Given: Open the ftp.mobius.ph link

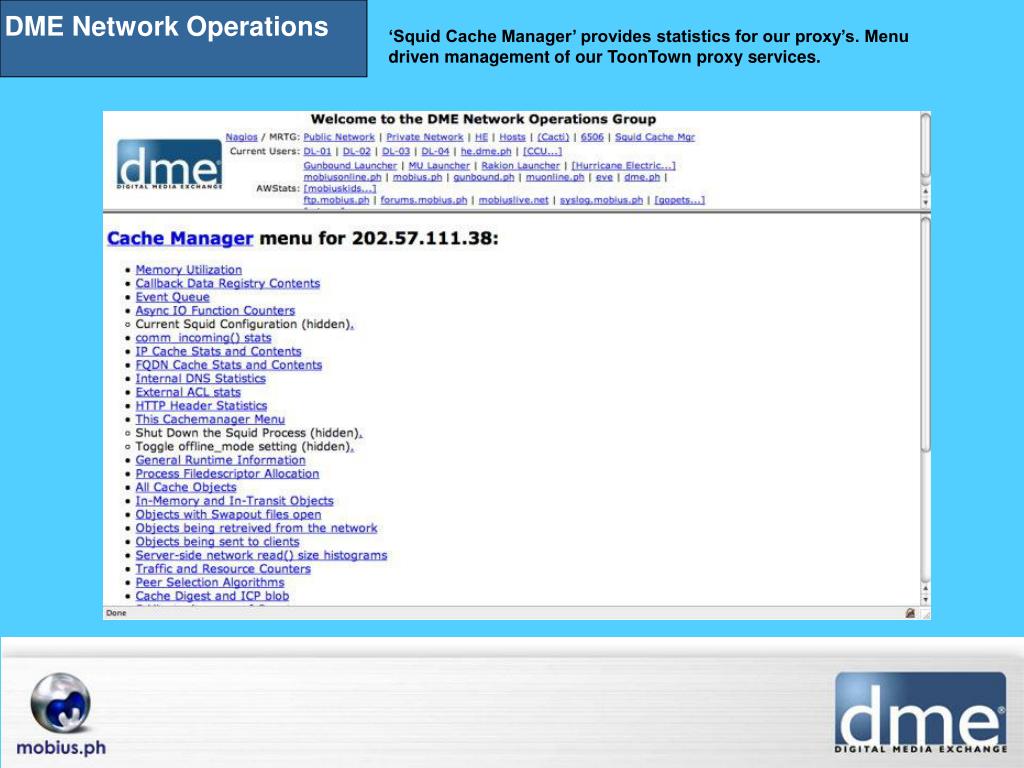Looking at the screenshot, I should pyautogui.click(x=336, y=200).
